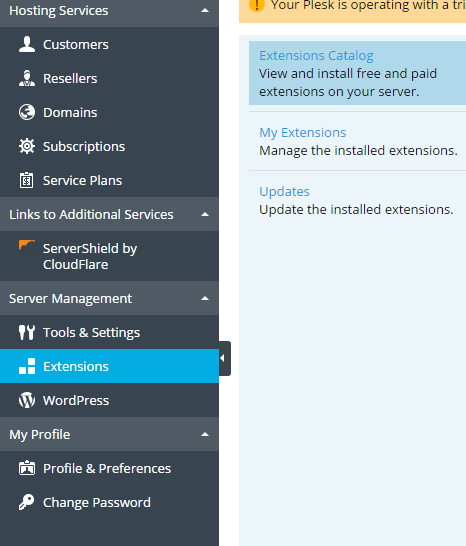Click the ServerShield CloudFlare icon

pyautogui.click(x=27, y=248)
